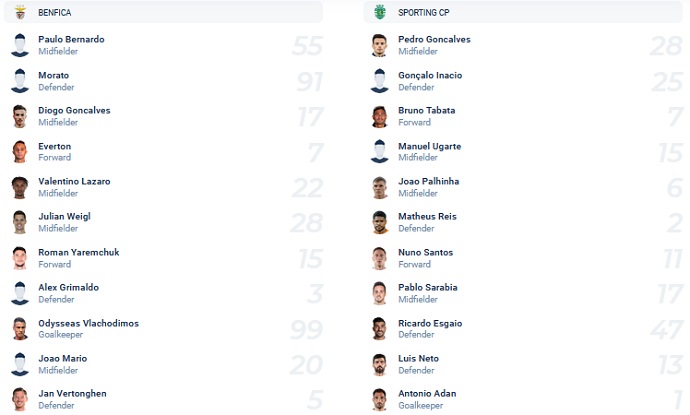Click Everton's player avatar
The image size is (690, 415).
20,152
